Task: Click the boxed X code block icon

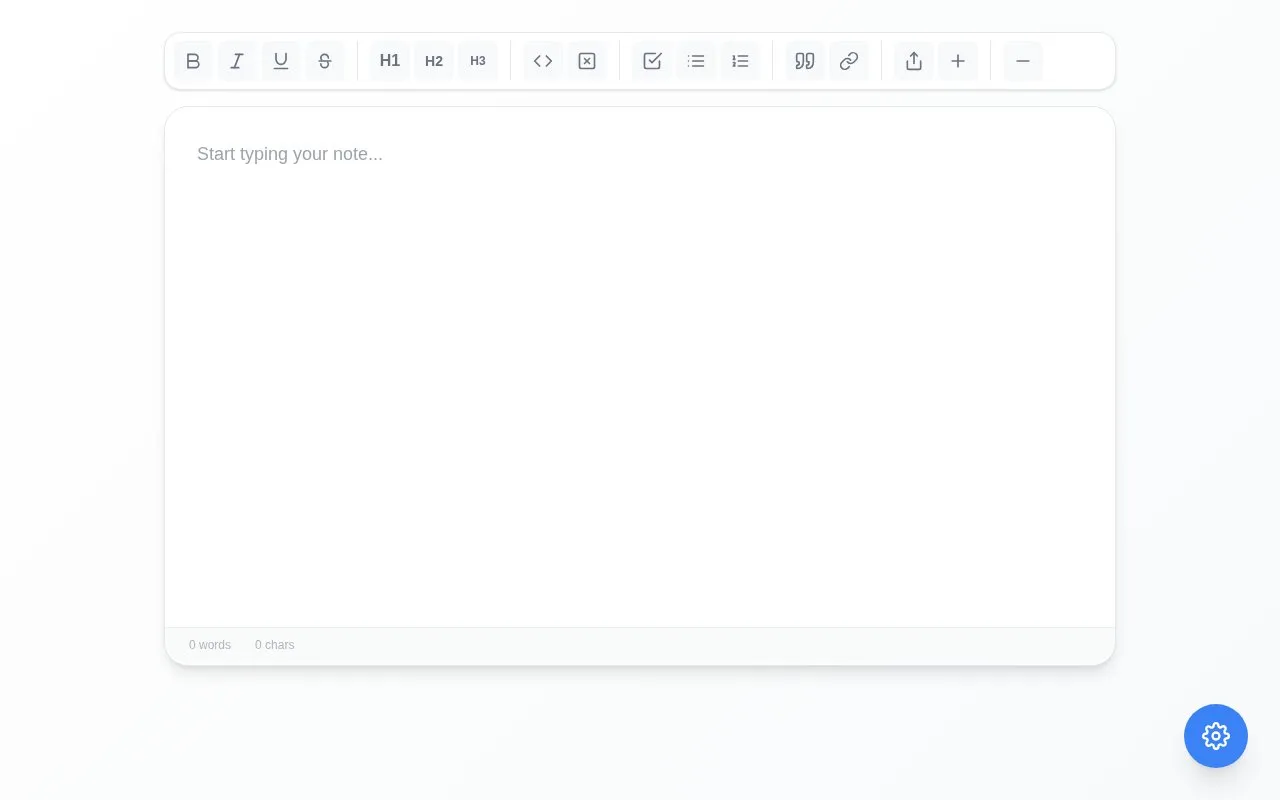Action: pos(587,61)
